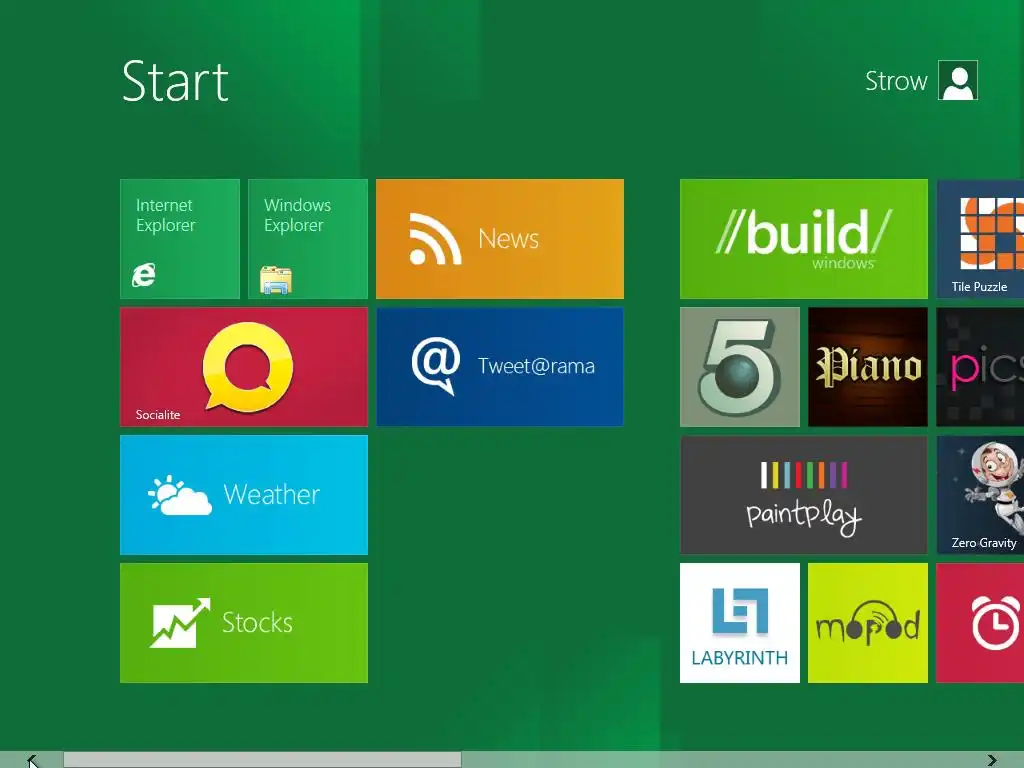
Task: Click the left scroll arrow
Action: pos(31,760)
